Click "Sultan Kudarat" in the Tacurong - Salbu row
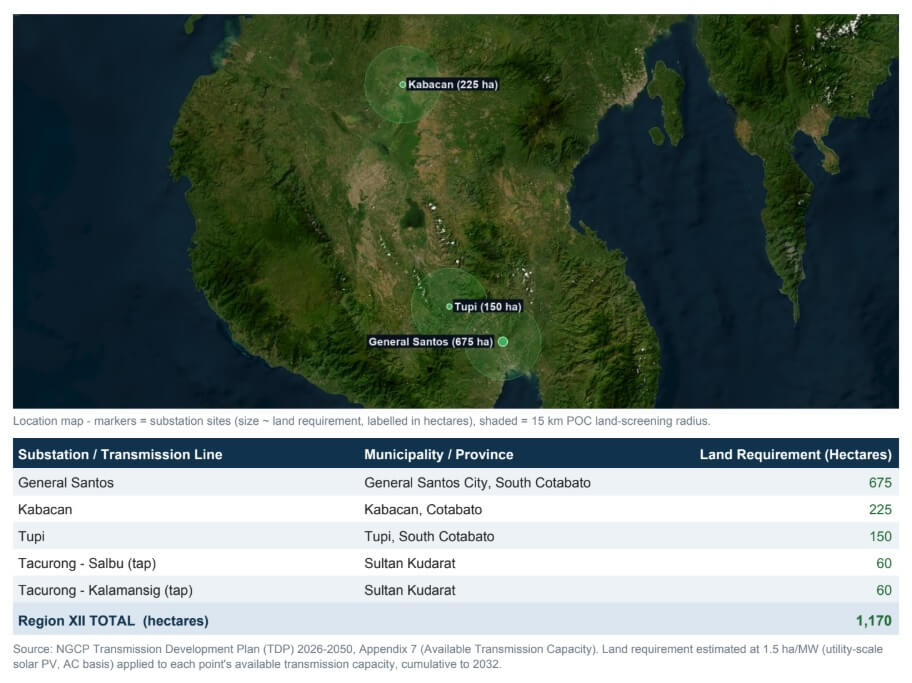The width and height of the screenshot is (912, 683). (x=409, y=563)
